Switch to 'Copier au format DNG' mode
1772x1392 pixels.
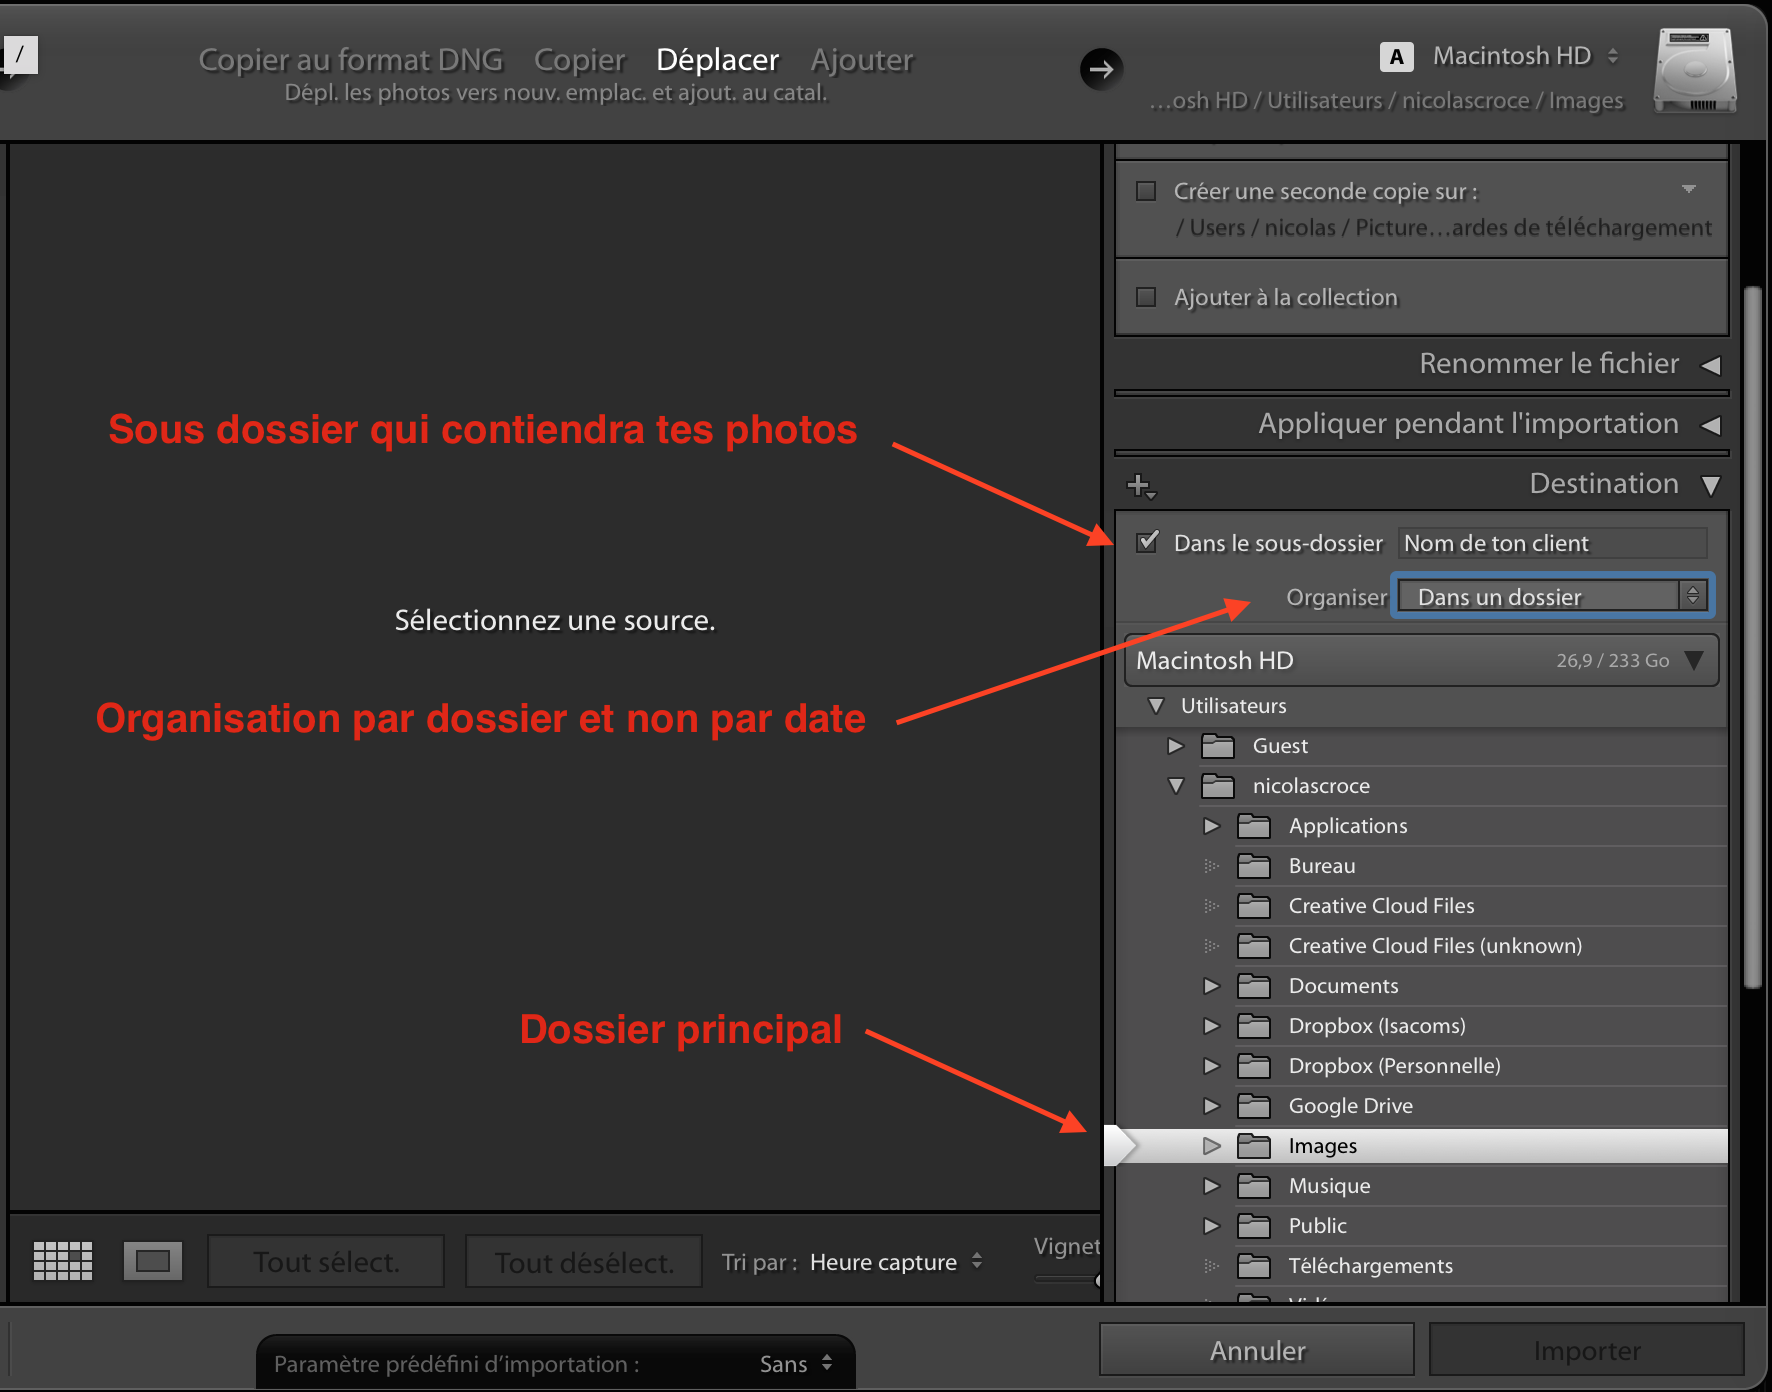(350, 60)
